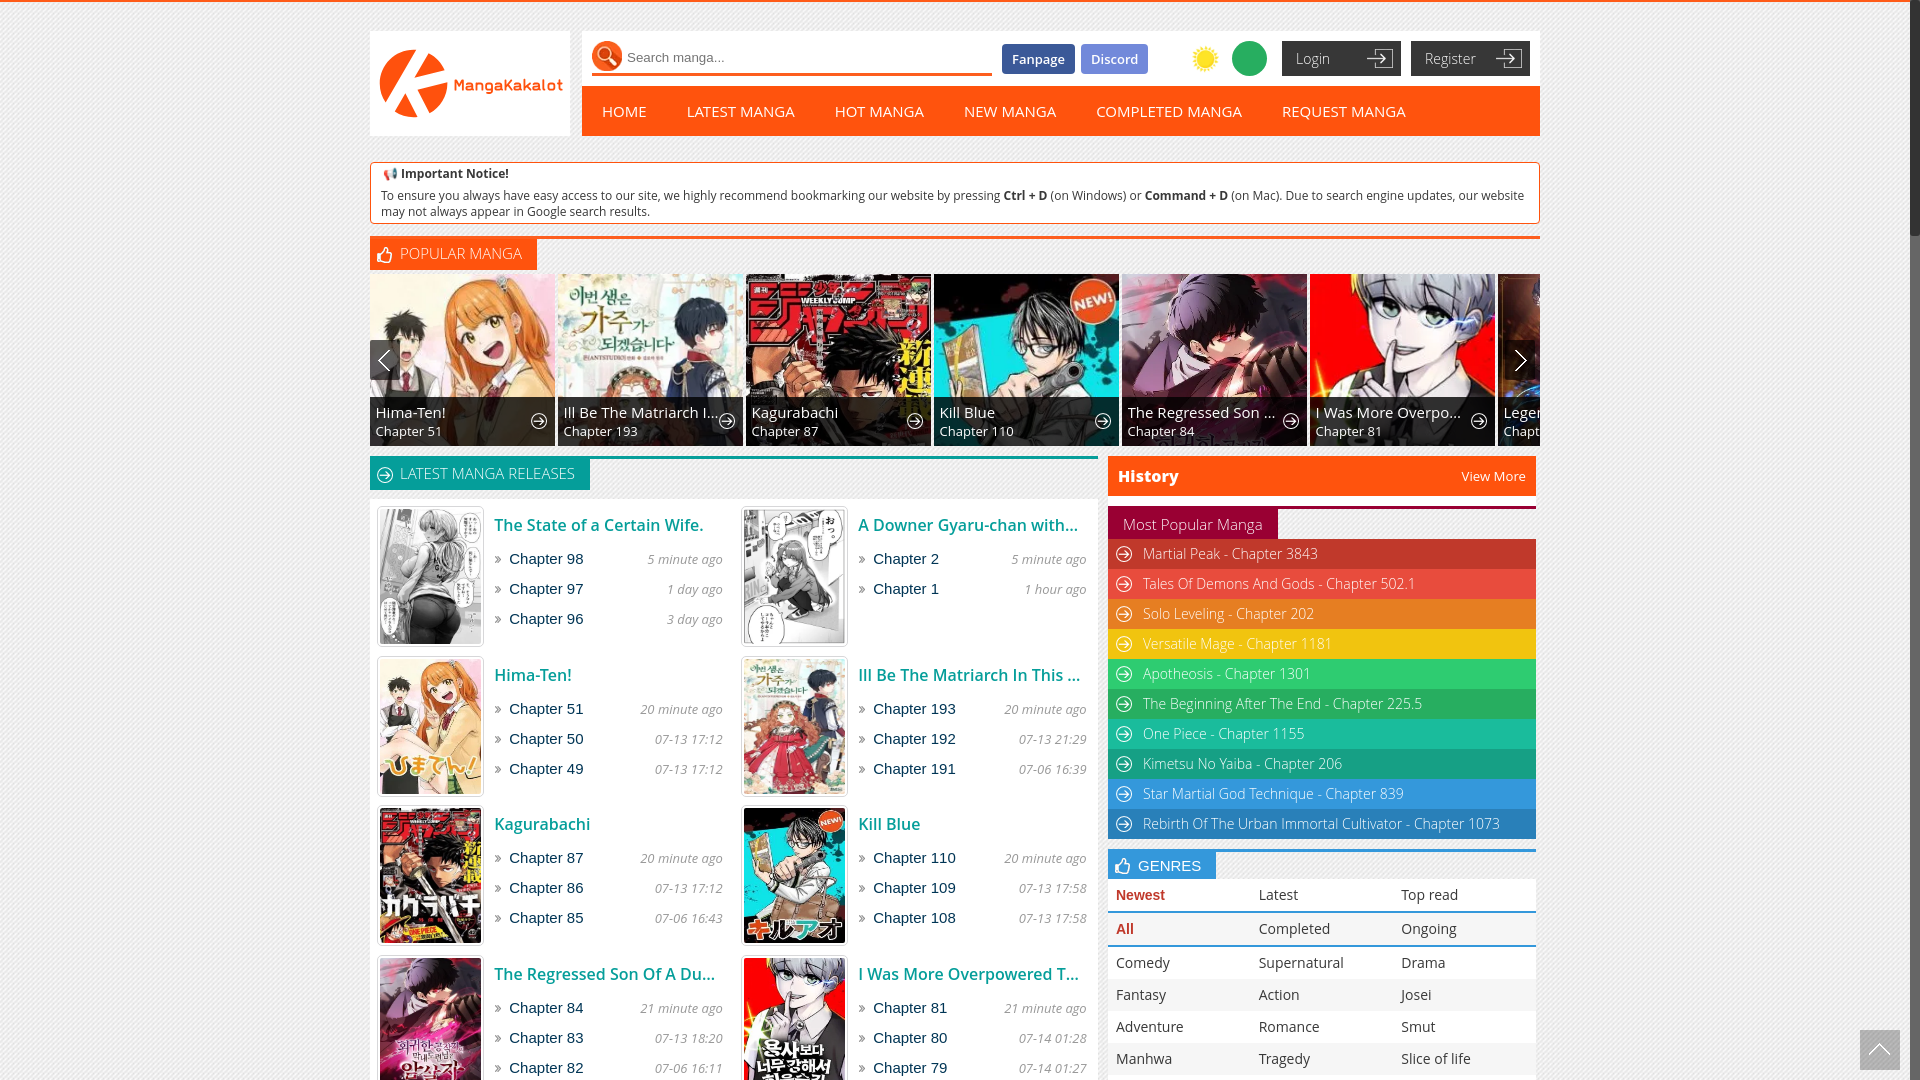This screenshot has height=1080, width=1920.
Task: Open A Downer Gyaru-chan Chapter 2
Action: click(906, 559)
